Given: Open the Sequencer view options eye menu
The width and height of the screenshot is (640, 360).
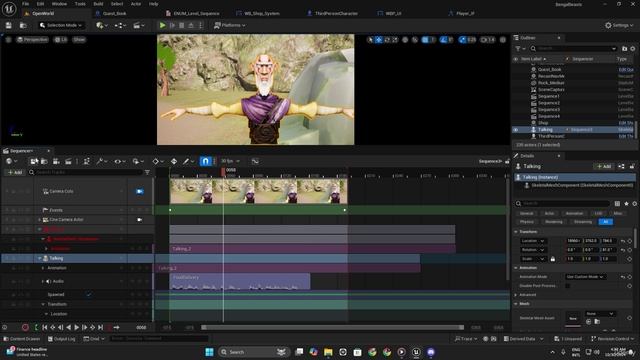Looking at the screenshot, I should (x=119, y=161).
